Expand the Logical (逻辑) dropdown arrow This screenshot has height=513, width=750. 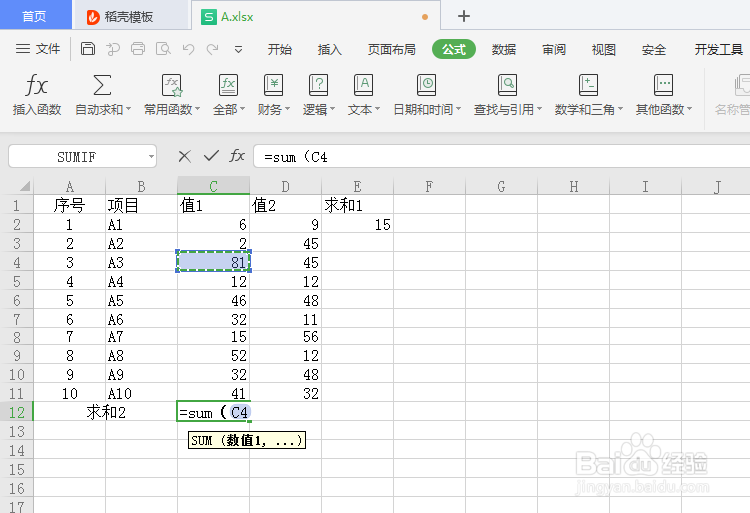point(332,109)
